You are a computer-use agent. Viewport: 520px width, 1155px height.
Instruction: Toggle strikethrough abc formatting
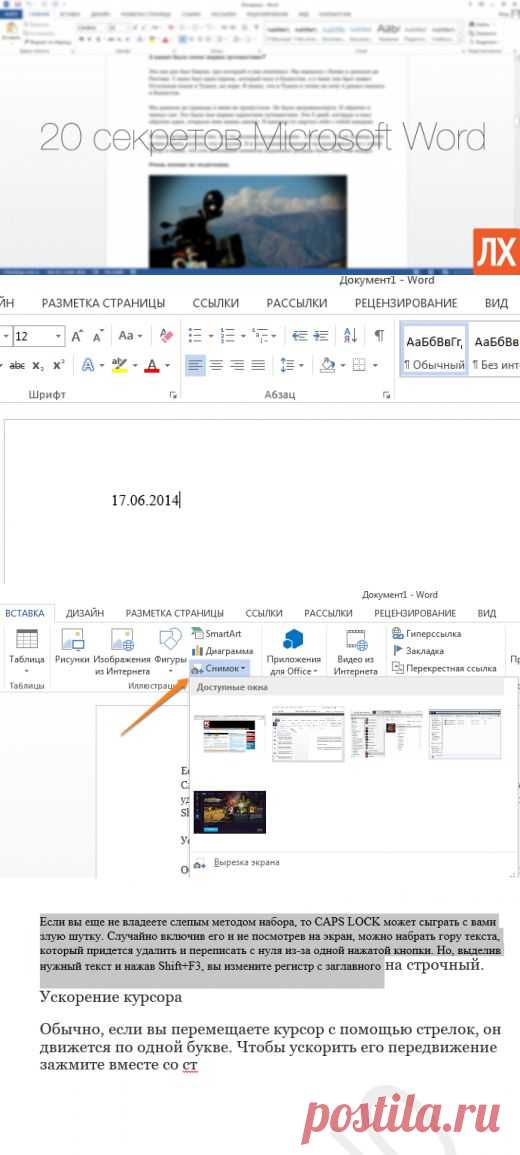(17, 365)
